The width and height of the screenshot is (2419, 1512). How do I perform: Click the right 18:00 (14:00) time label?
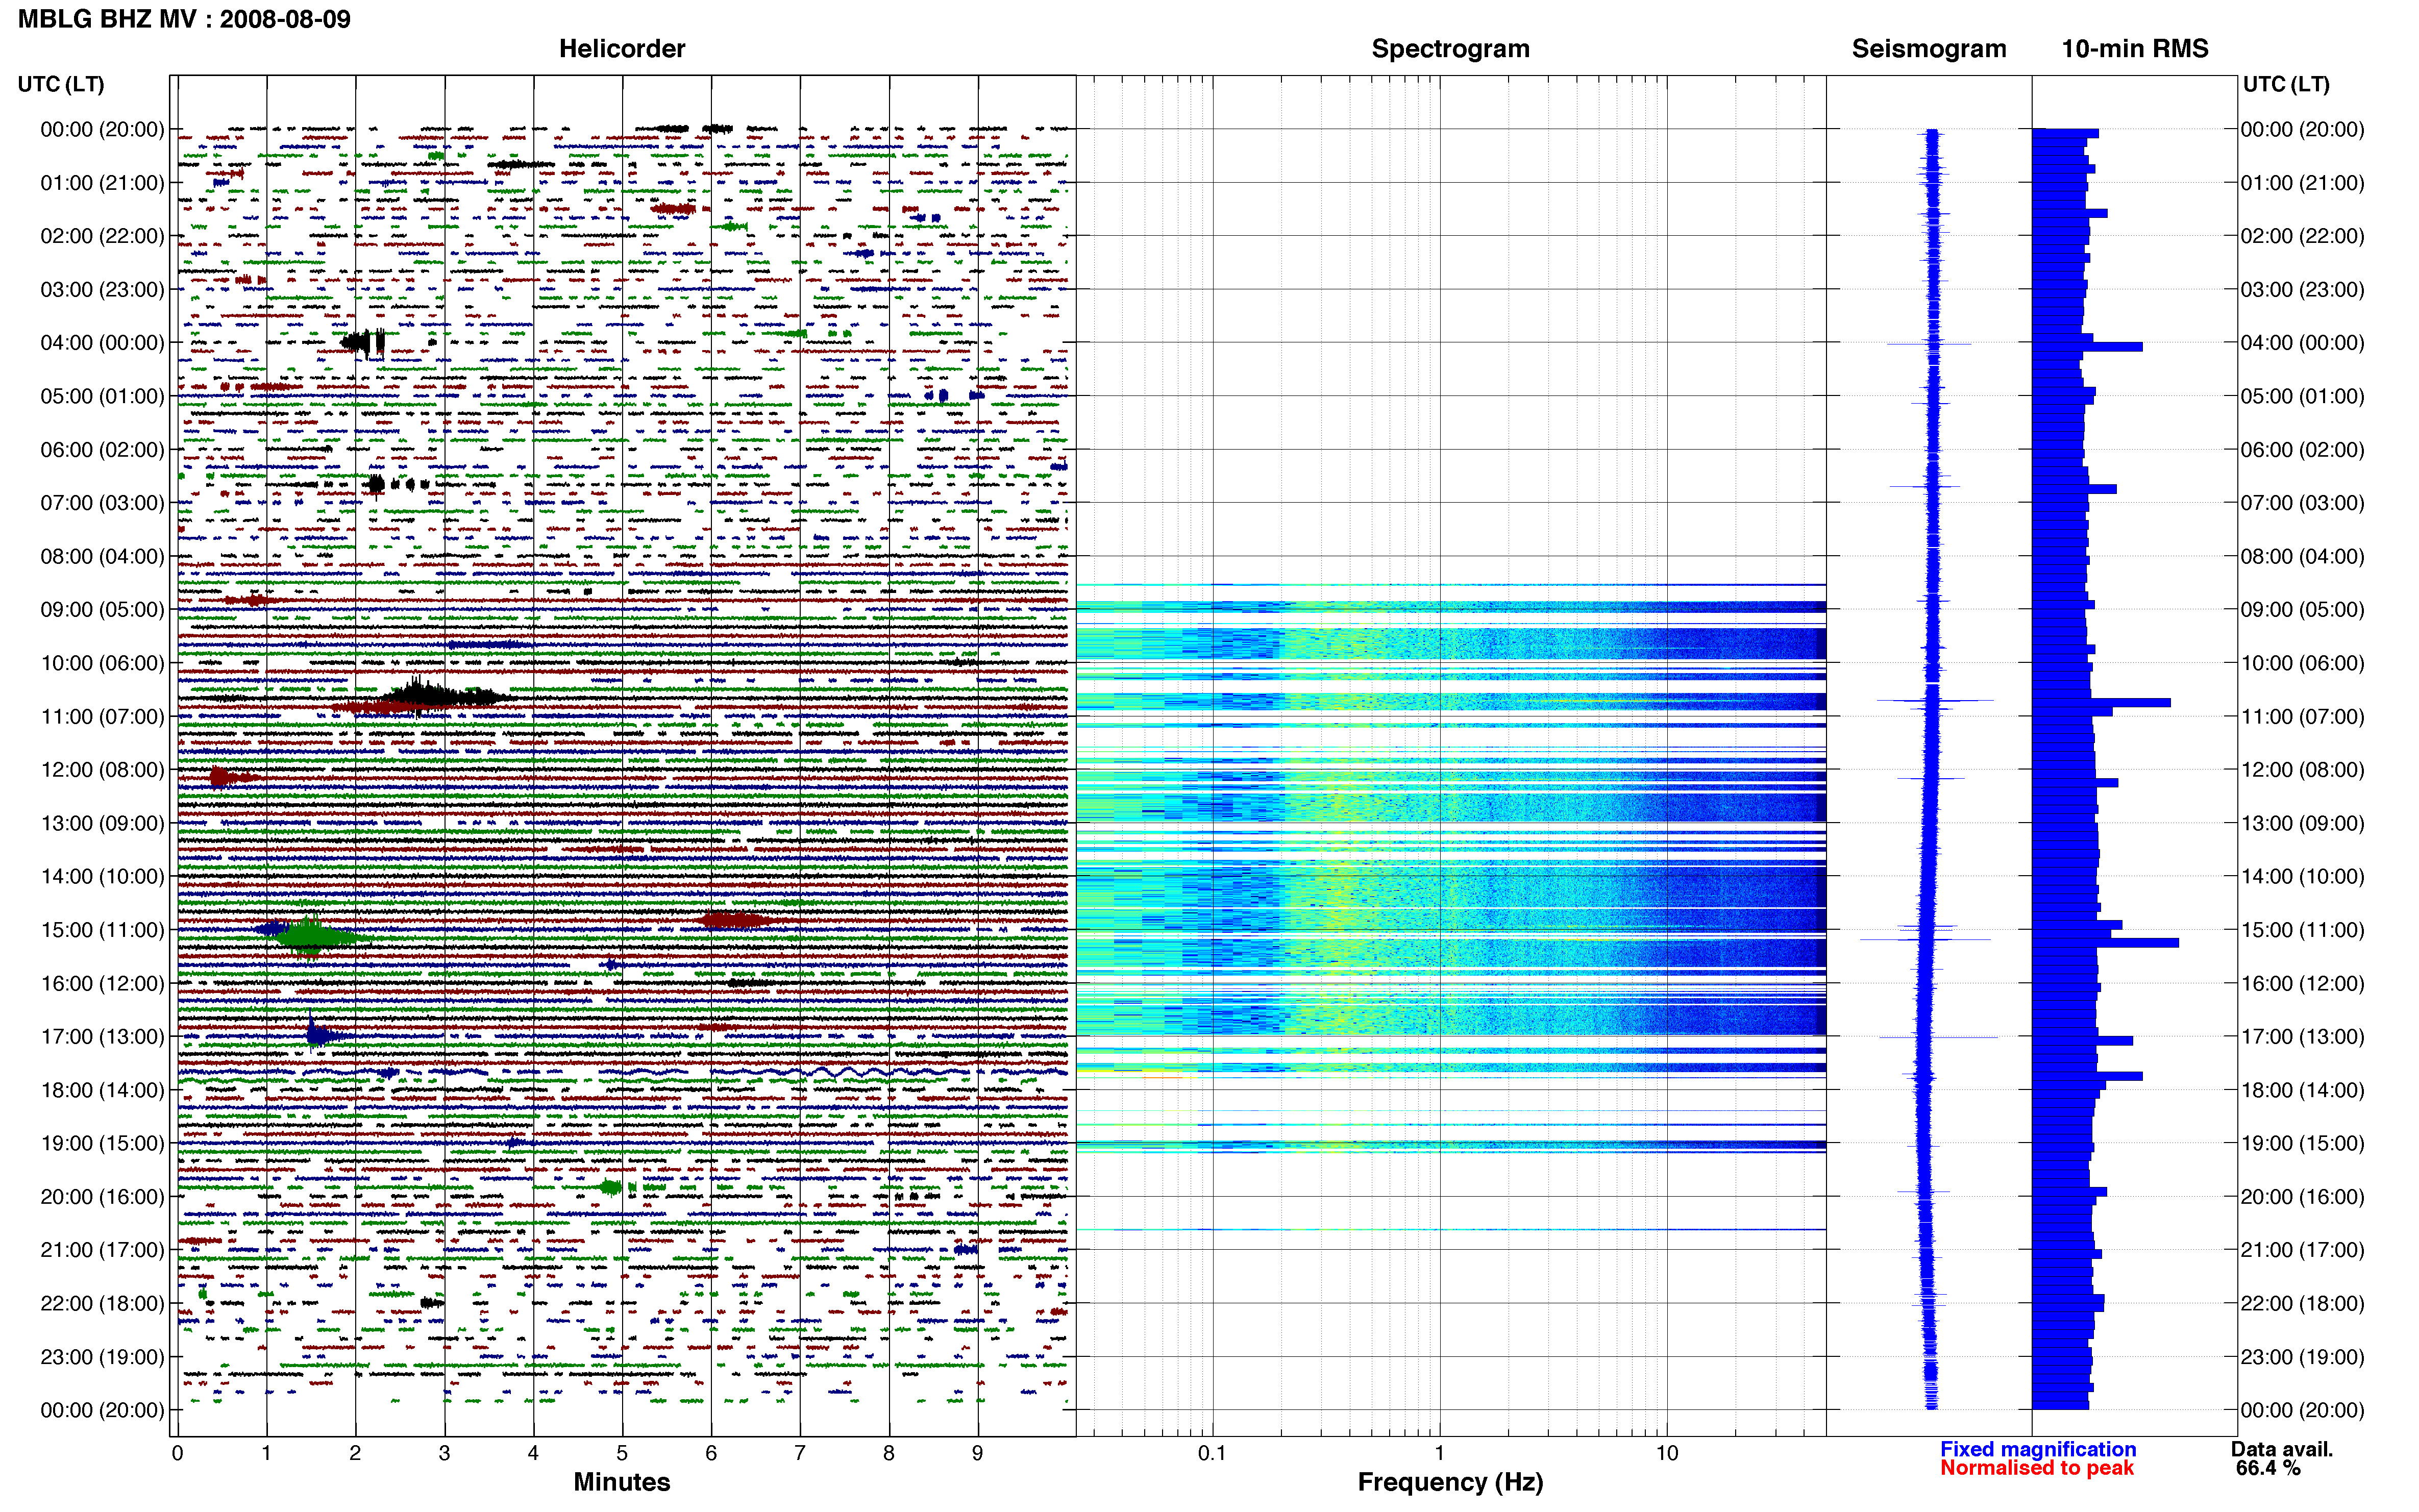point(2302,1090)
